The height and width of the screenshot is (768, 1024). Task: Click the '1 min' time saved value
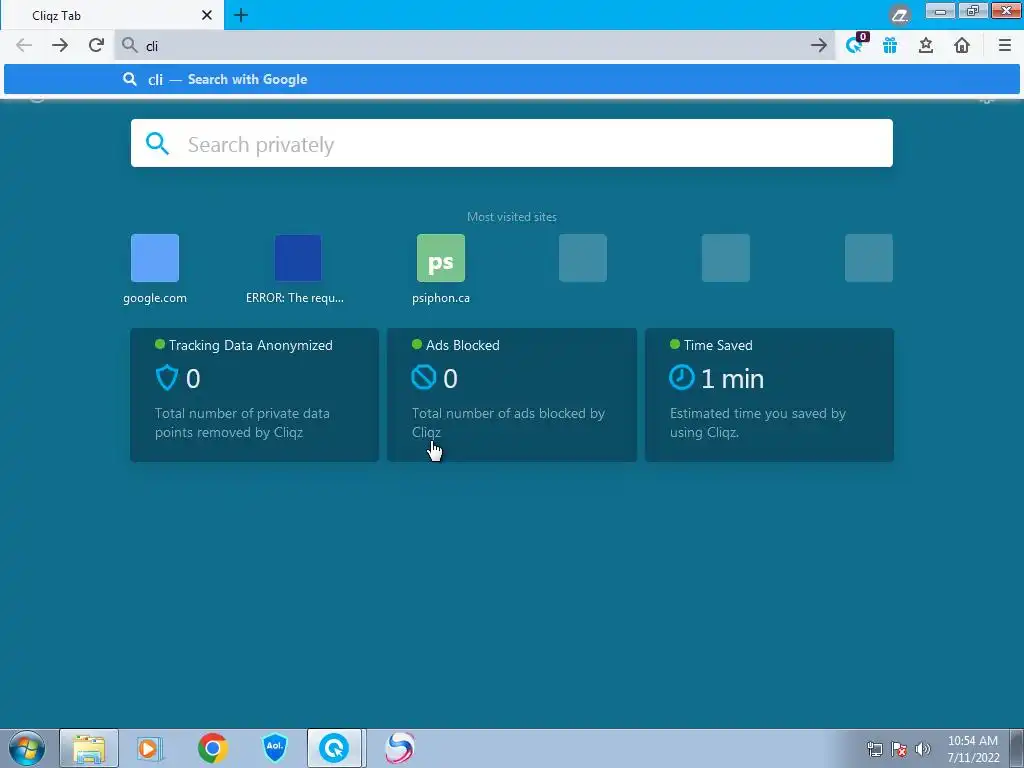(x=732, y=379)
